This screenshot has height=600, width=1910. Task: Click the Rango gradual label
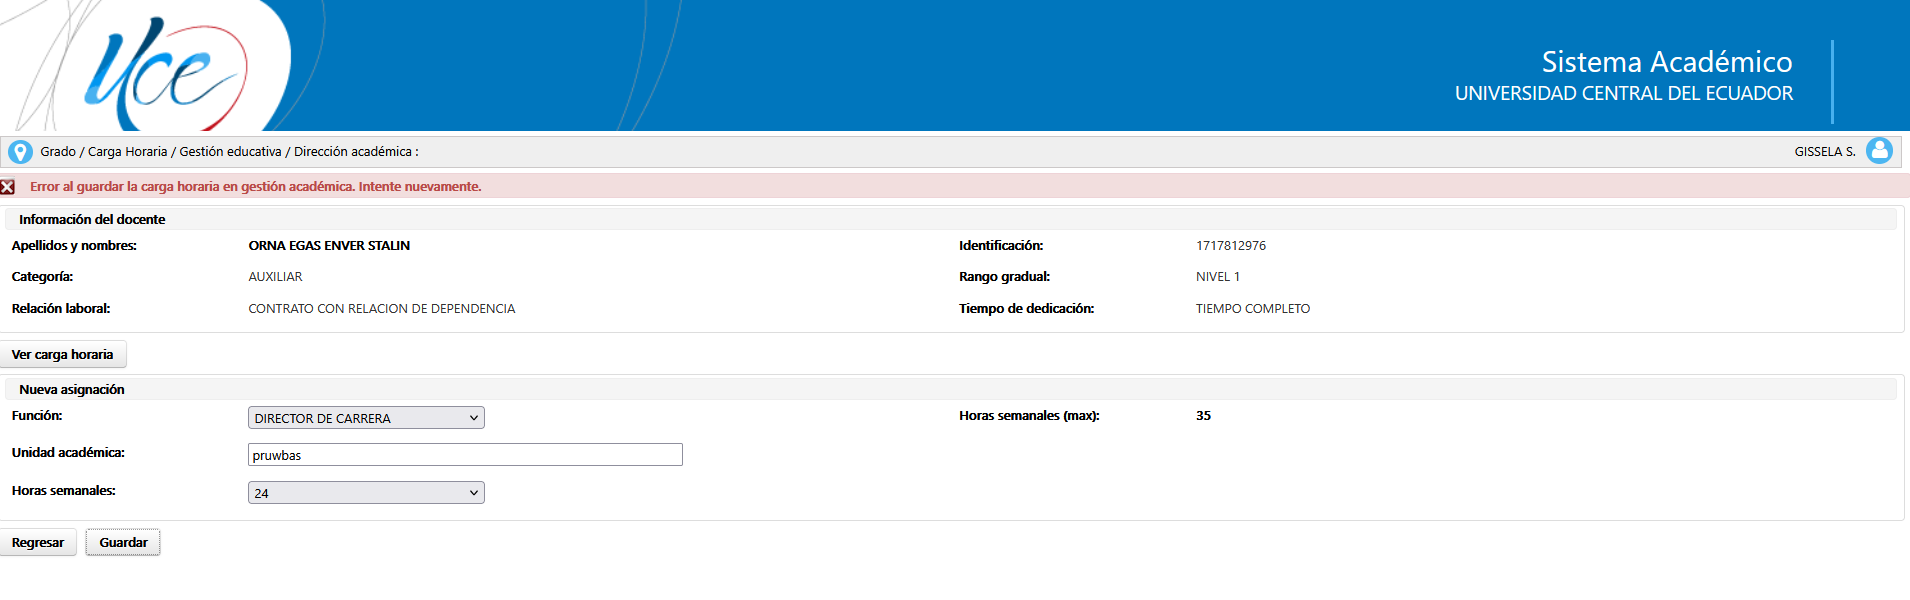pyautogui.click(x=1004, y=277)
